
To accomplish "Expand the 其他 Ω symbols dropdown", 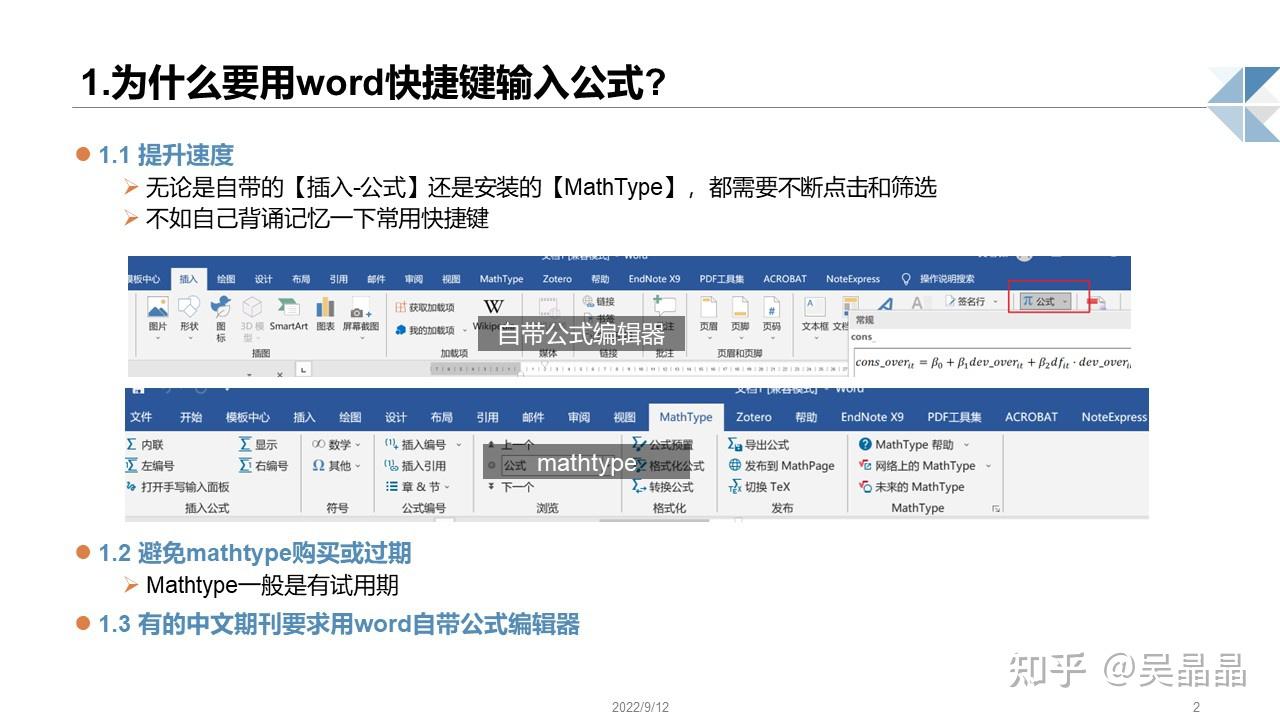I will (x=358, y=465).
